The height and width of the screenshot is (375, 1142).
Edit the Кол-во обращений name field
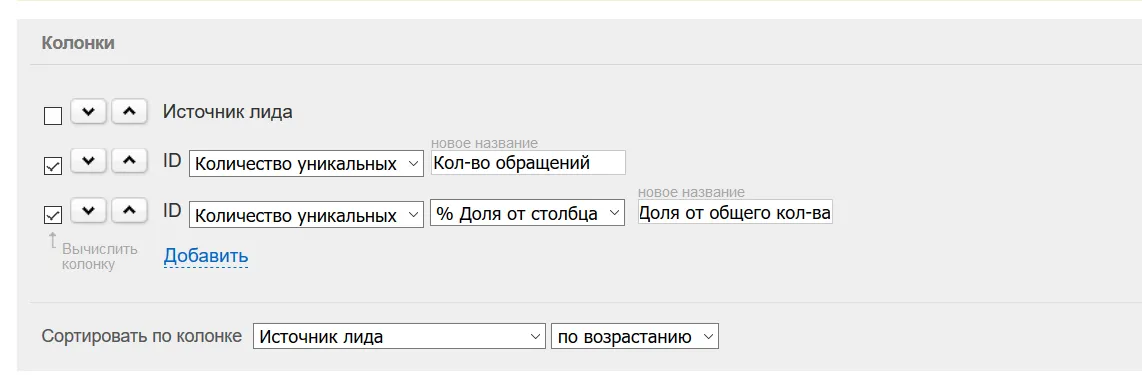tap(528, 162)
